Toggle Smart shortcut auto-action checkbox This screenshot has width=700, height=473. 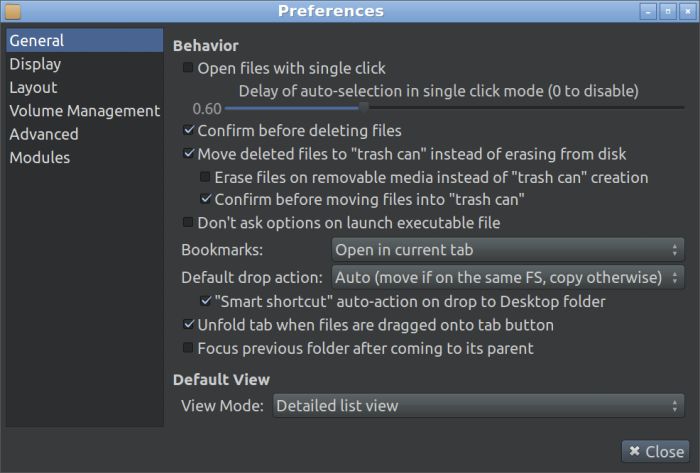coord(205,301)
